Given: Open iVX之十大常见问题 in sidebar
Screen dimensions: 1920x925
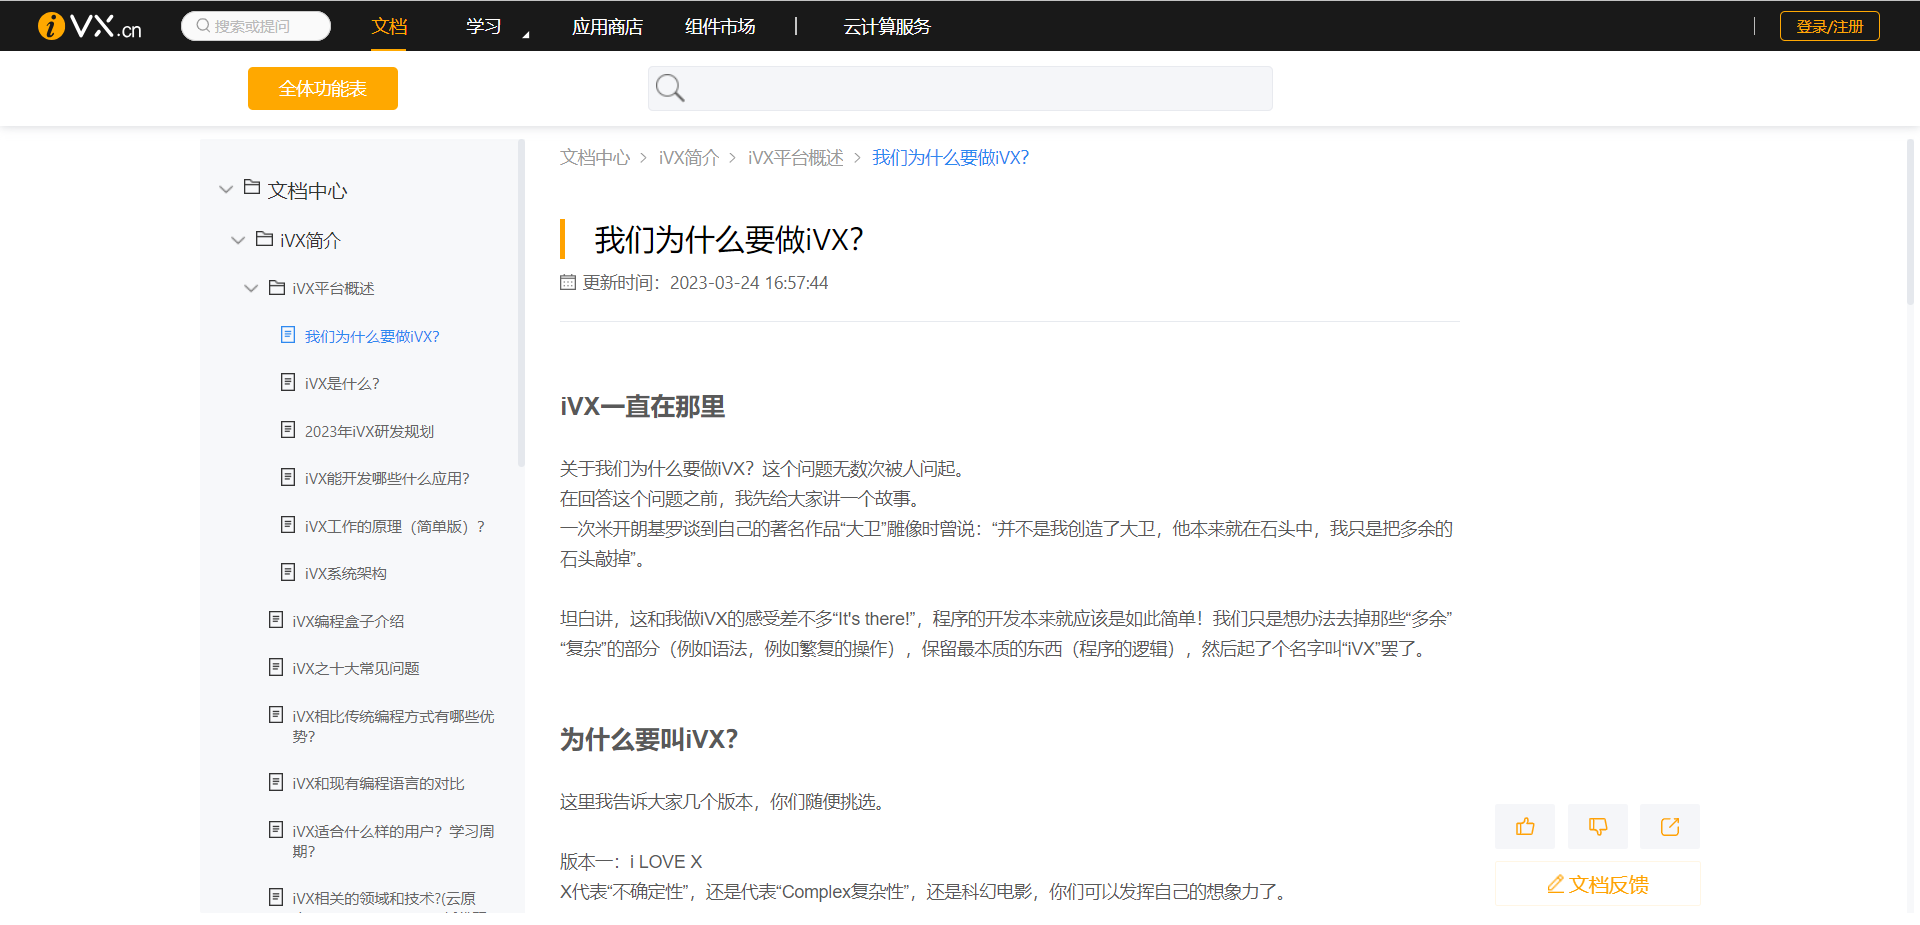Looking at the screenshot, I should point(356,668).
